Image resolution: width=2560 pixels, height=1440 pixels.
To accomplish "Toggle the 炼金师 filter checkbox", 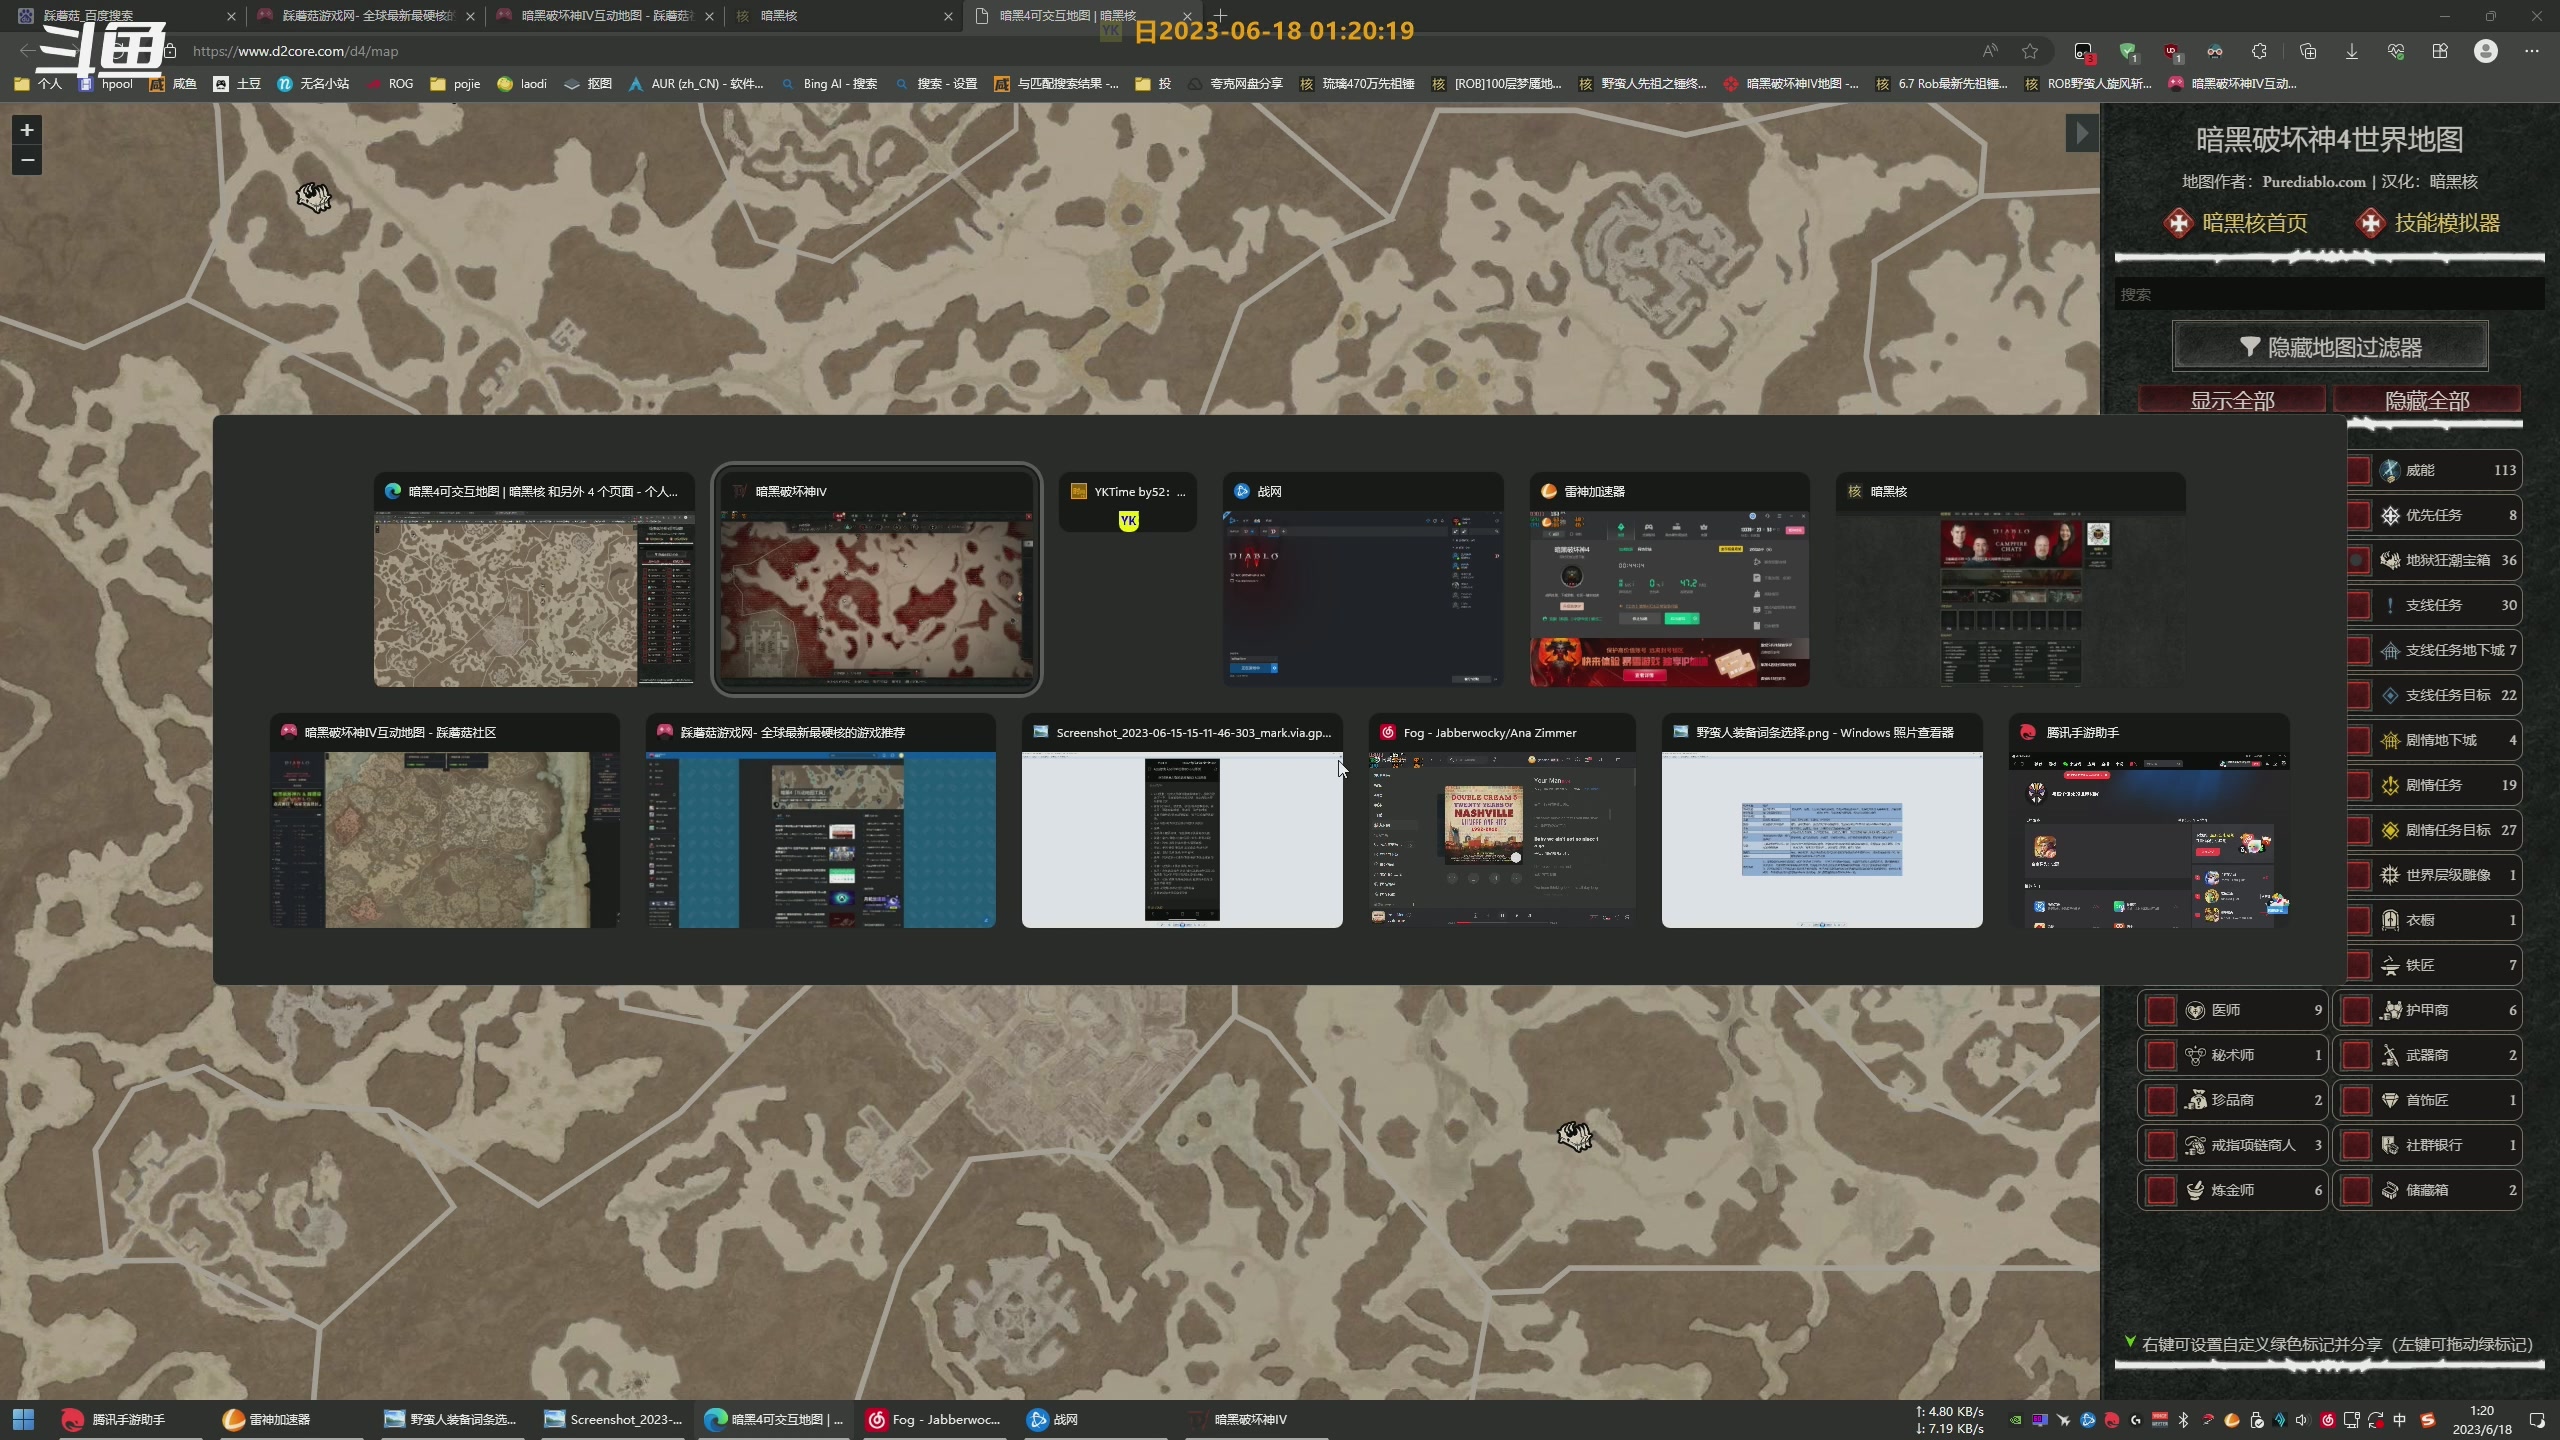I will 2161,1190.
